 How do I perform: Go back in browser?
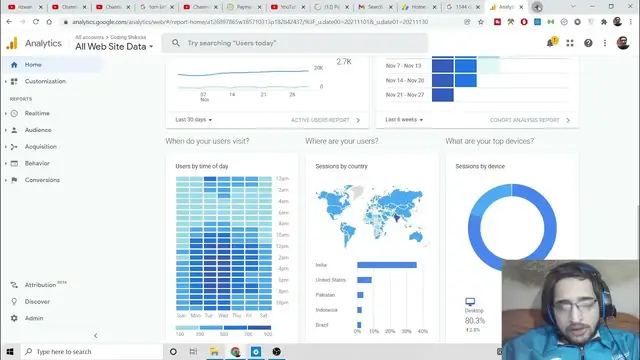tap(9, 22)
